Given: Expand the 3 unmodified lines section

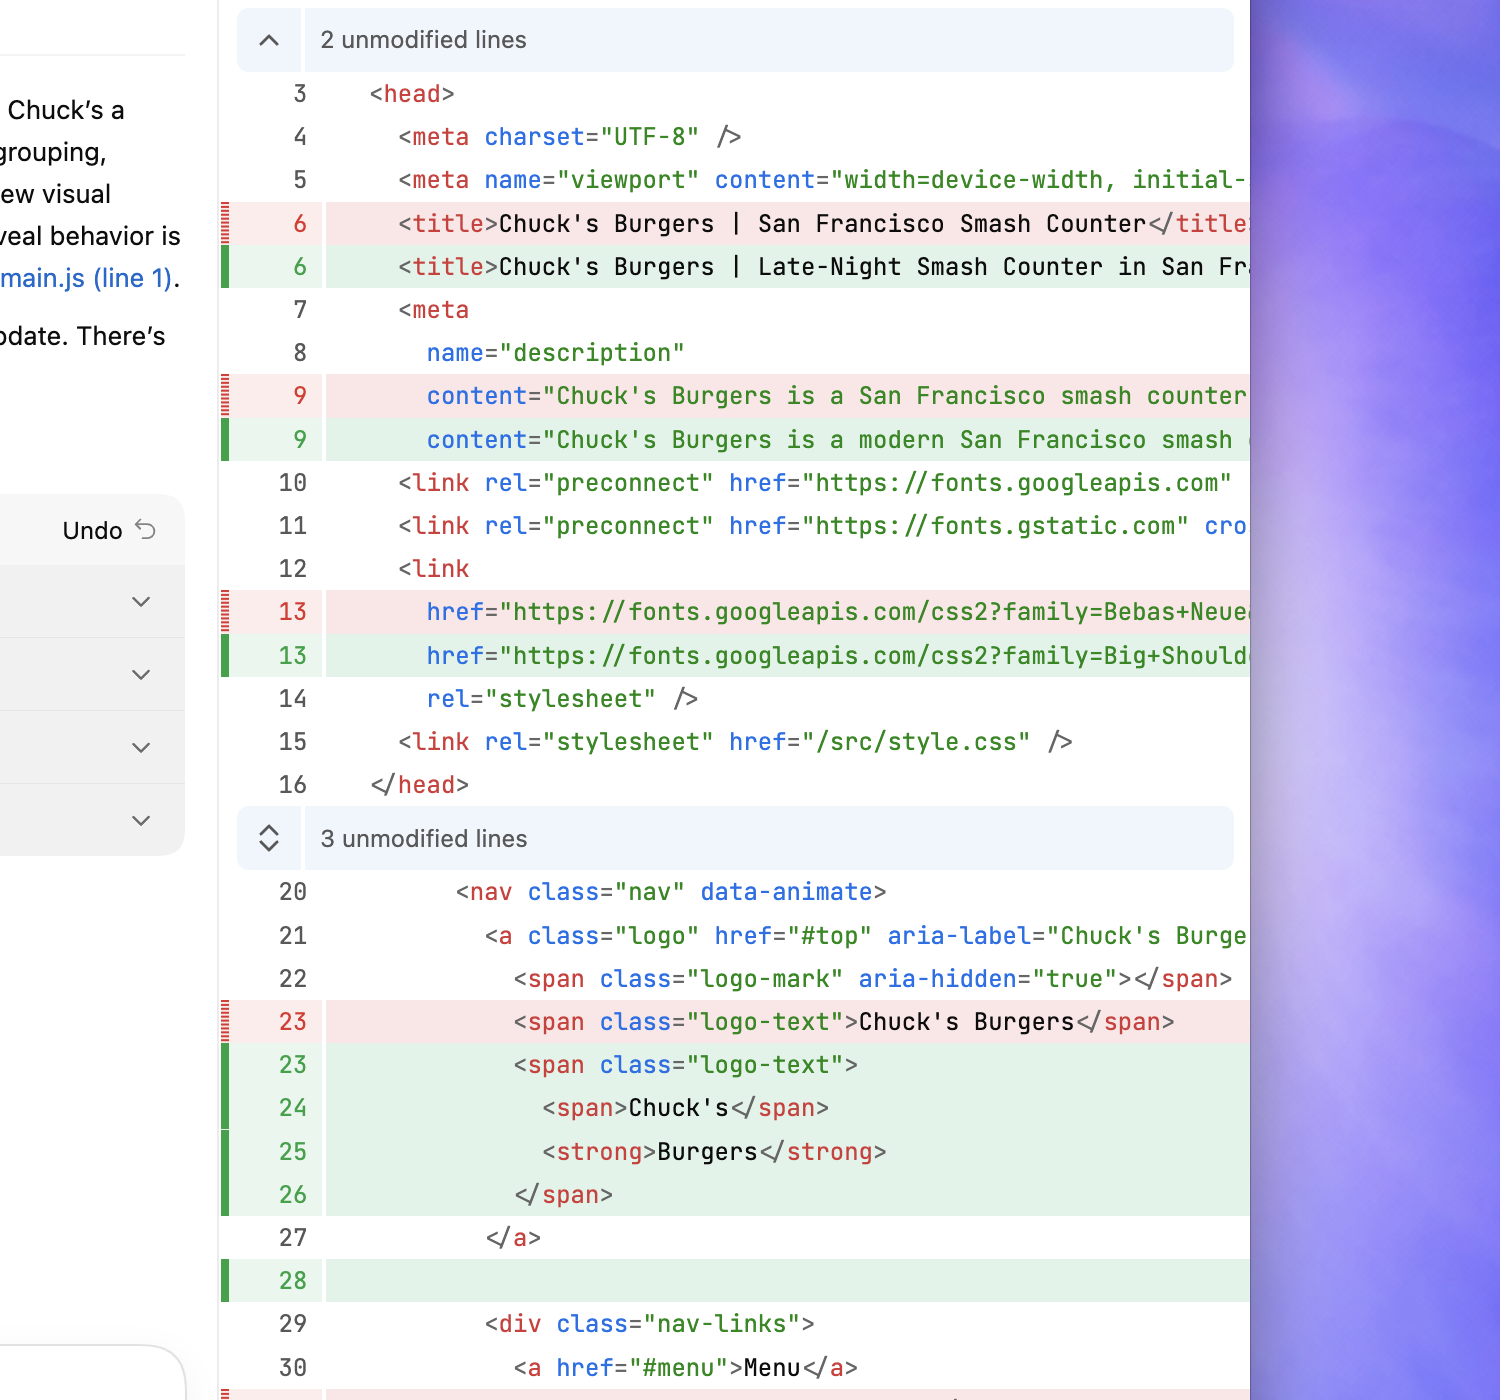Looking at the screenshot, I should (269, 838).
